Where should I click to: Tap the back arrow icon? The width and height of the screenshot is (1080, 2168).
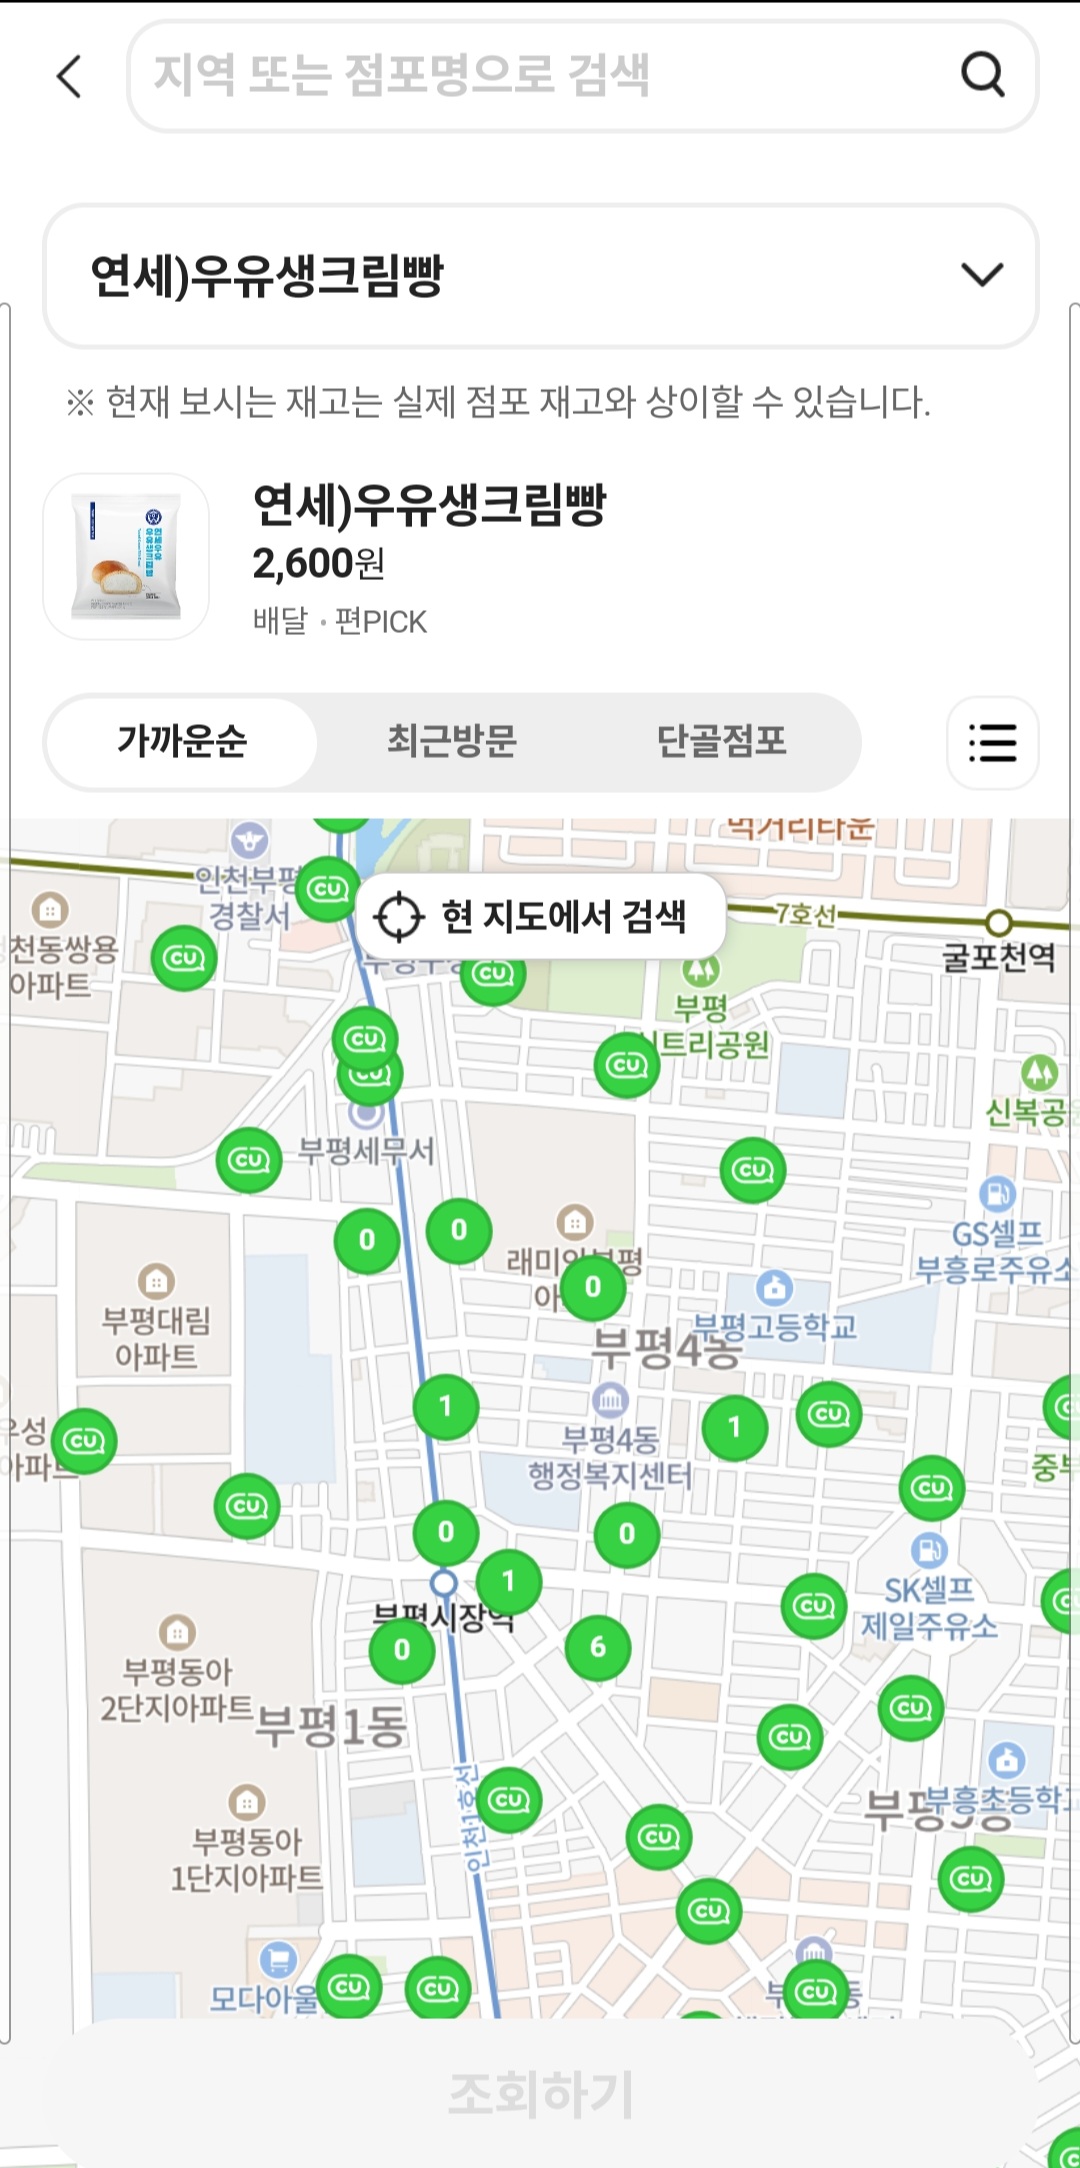(x=69, y=76)
